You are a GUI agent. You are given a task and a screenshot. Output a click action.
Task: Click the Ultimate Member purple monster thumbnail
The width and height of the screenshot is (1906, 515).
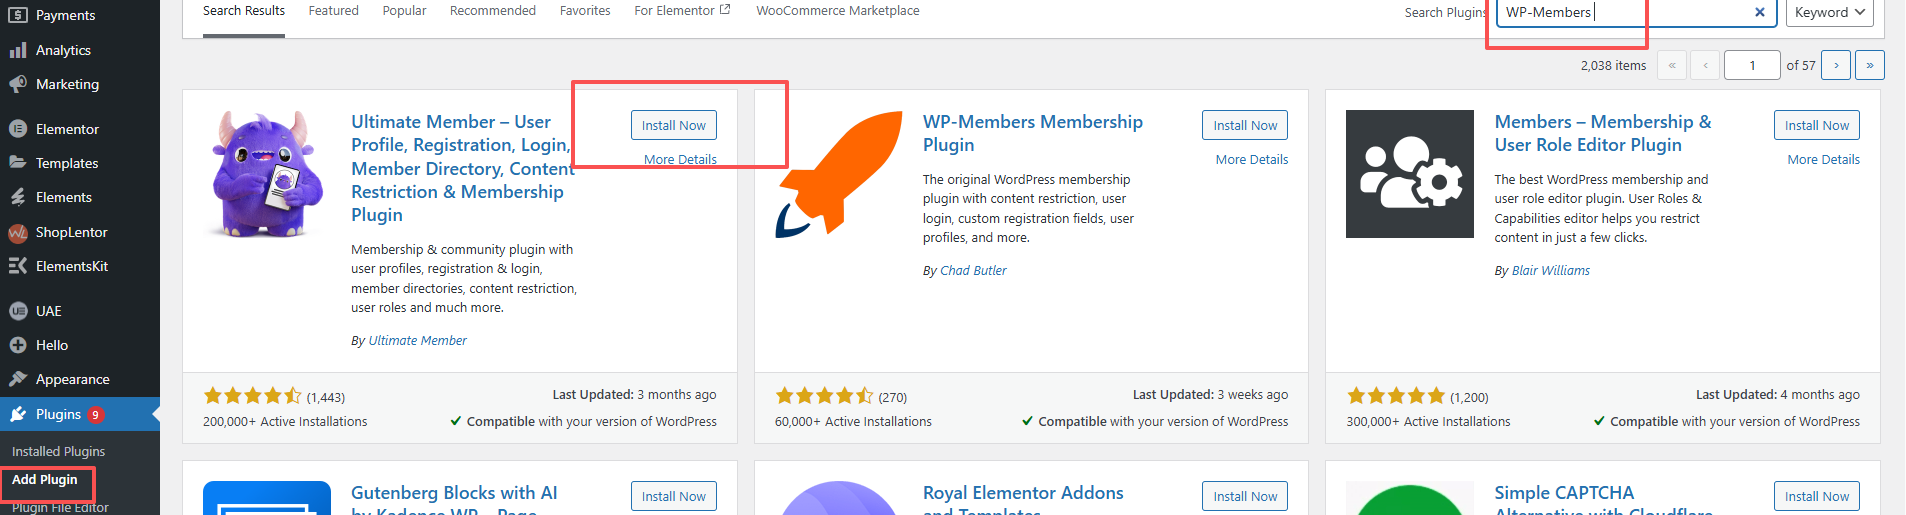coord(267,174)
